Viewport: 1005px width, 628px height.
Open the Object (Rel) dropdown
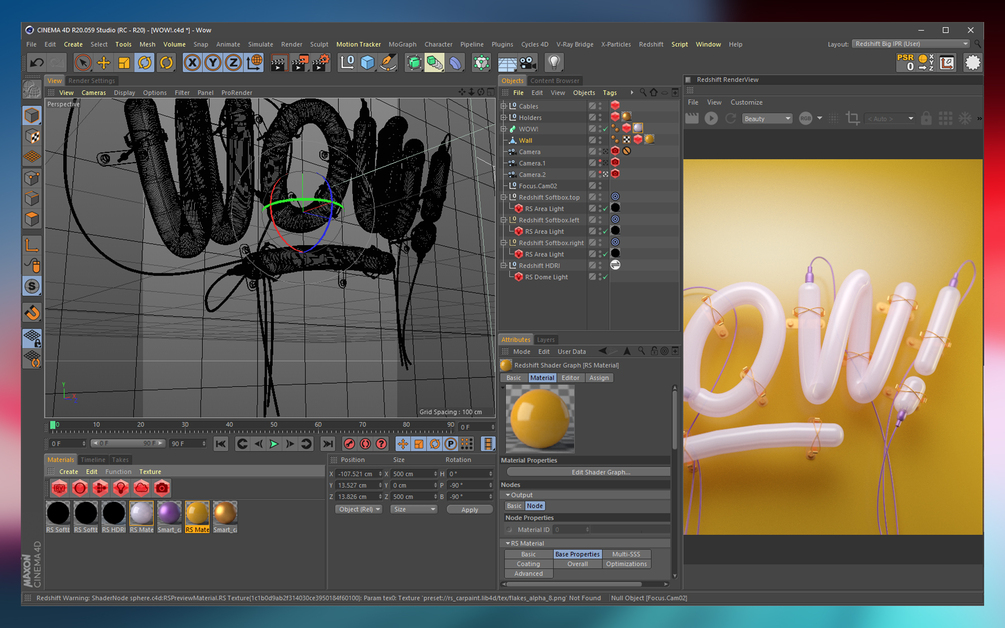[358, 509]
